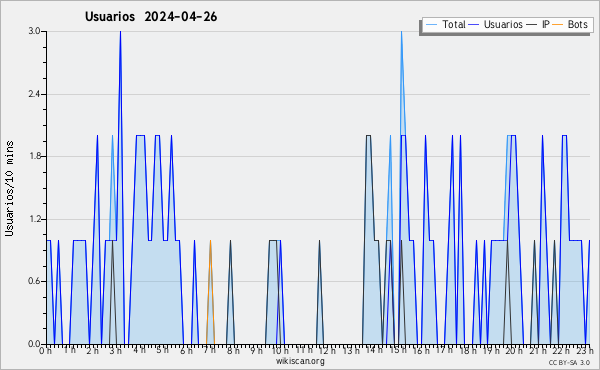Click the 'IP' legend label
600x370 pixels.
click(x=546, y=24)
